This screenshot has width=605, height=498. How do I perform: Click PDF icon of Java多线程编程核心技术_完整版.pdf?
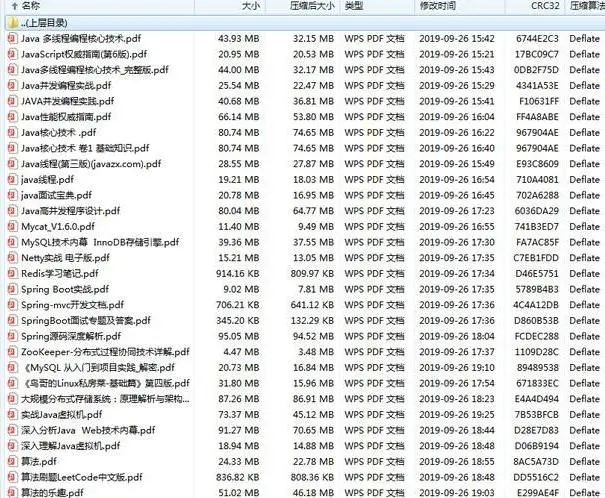click(x=12, y=70)
